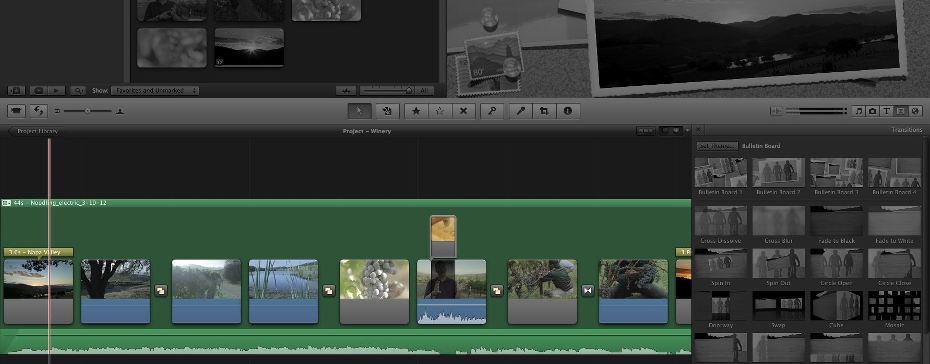Select the Noodling_electric background music track label

(x=59, y=203)
